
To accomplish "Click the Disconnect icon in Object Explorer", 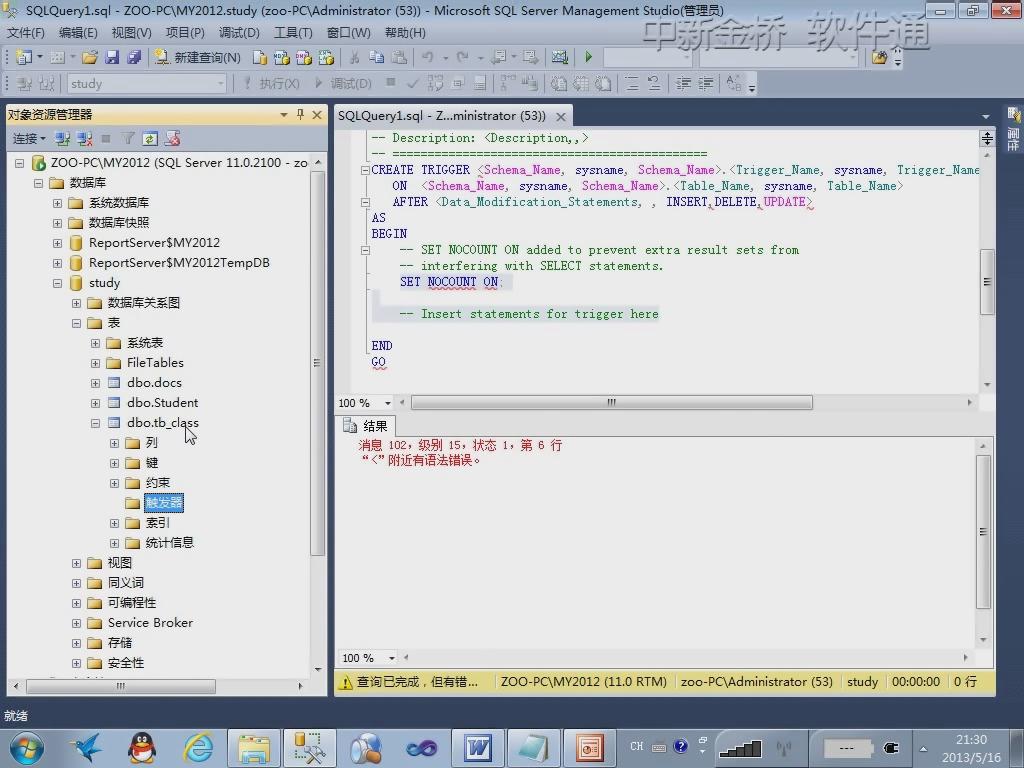I will click(84, 138).
